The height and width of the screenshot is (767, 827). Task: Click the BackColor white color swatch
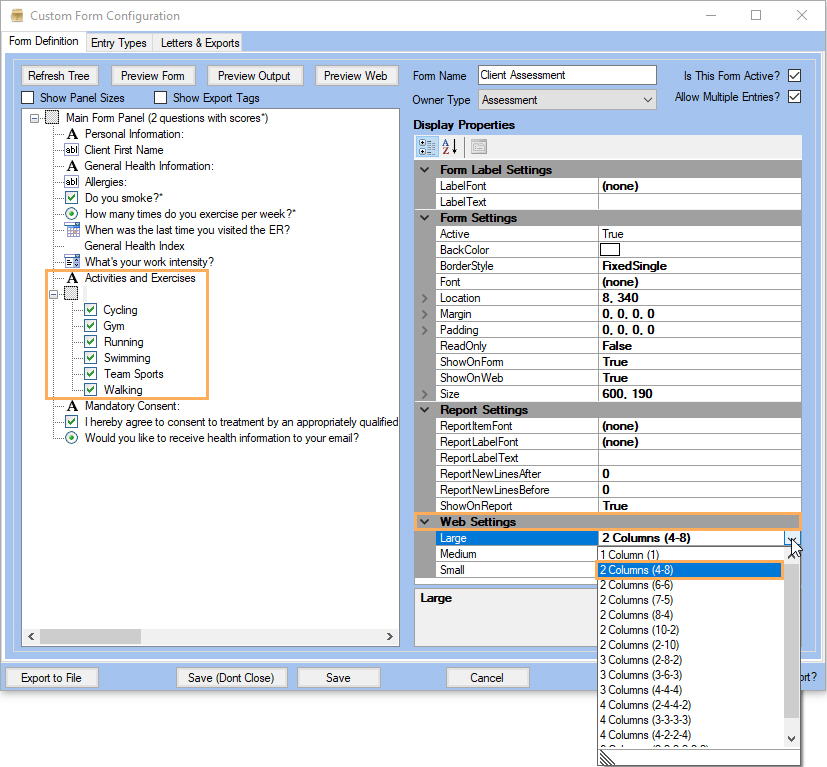click(x=610, y=250)
